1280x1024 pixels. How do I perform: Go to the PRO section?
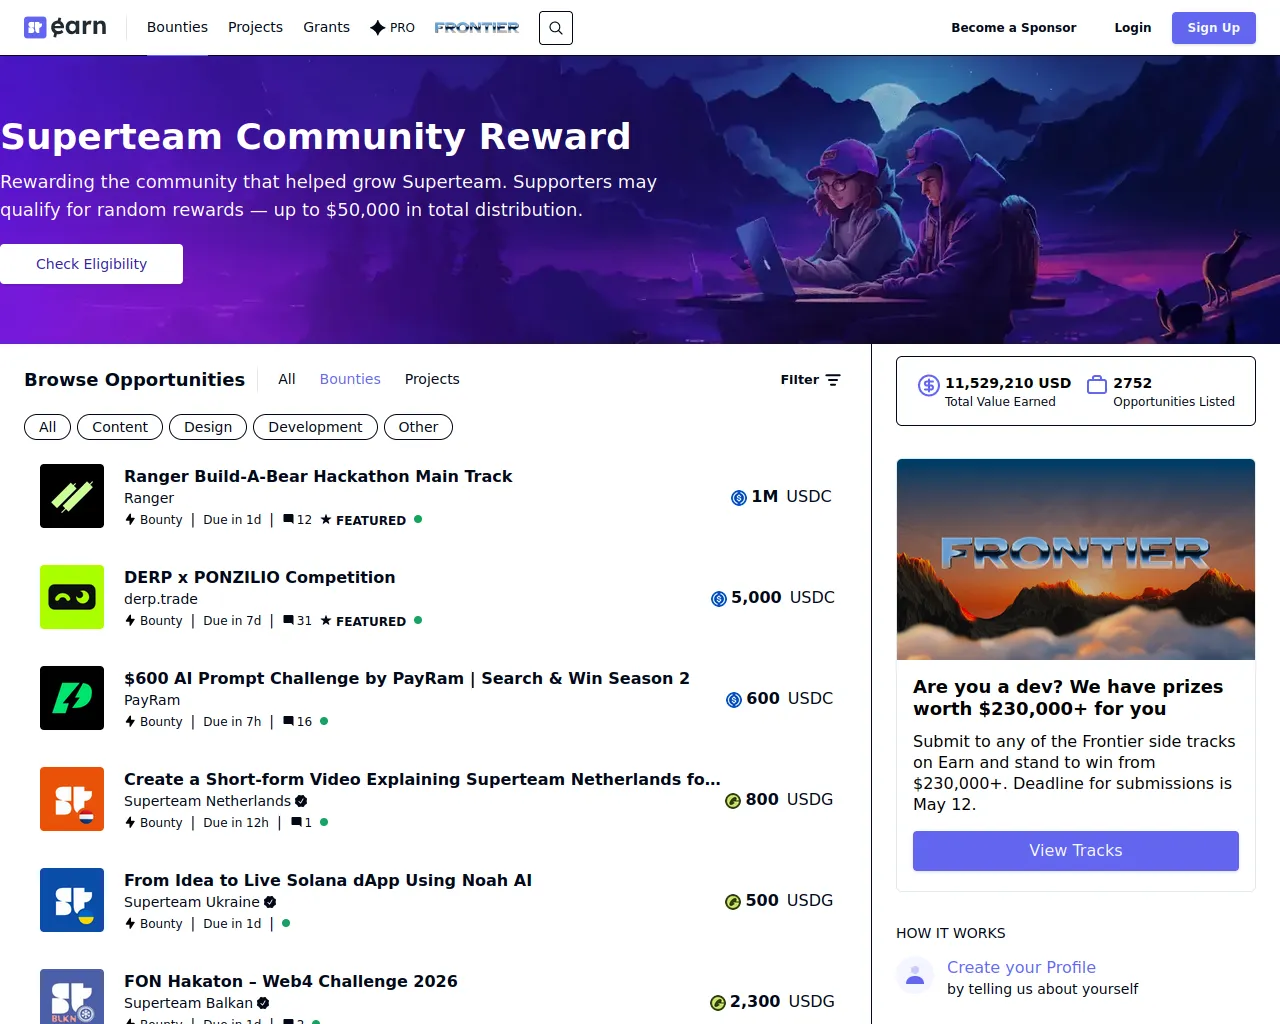[392, 28]
